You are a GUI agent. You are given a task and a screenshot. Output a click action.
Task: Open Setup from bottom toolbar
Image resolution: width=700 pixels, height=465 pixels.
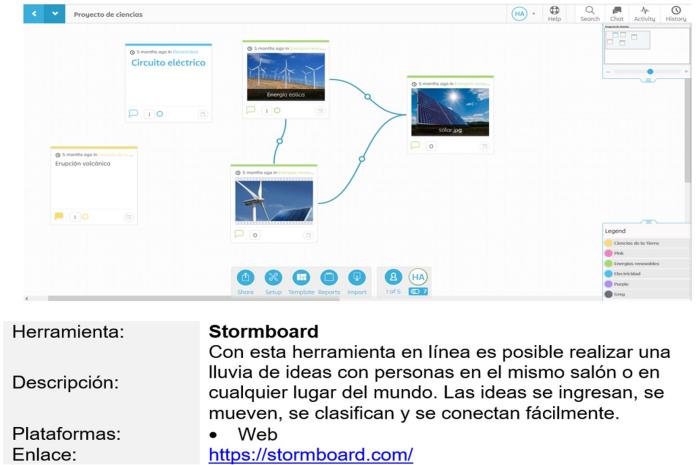point(273,280)
